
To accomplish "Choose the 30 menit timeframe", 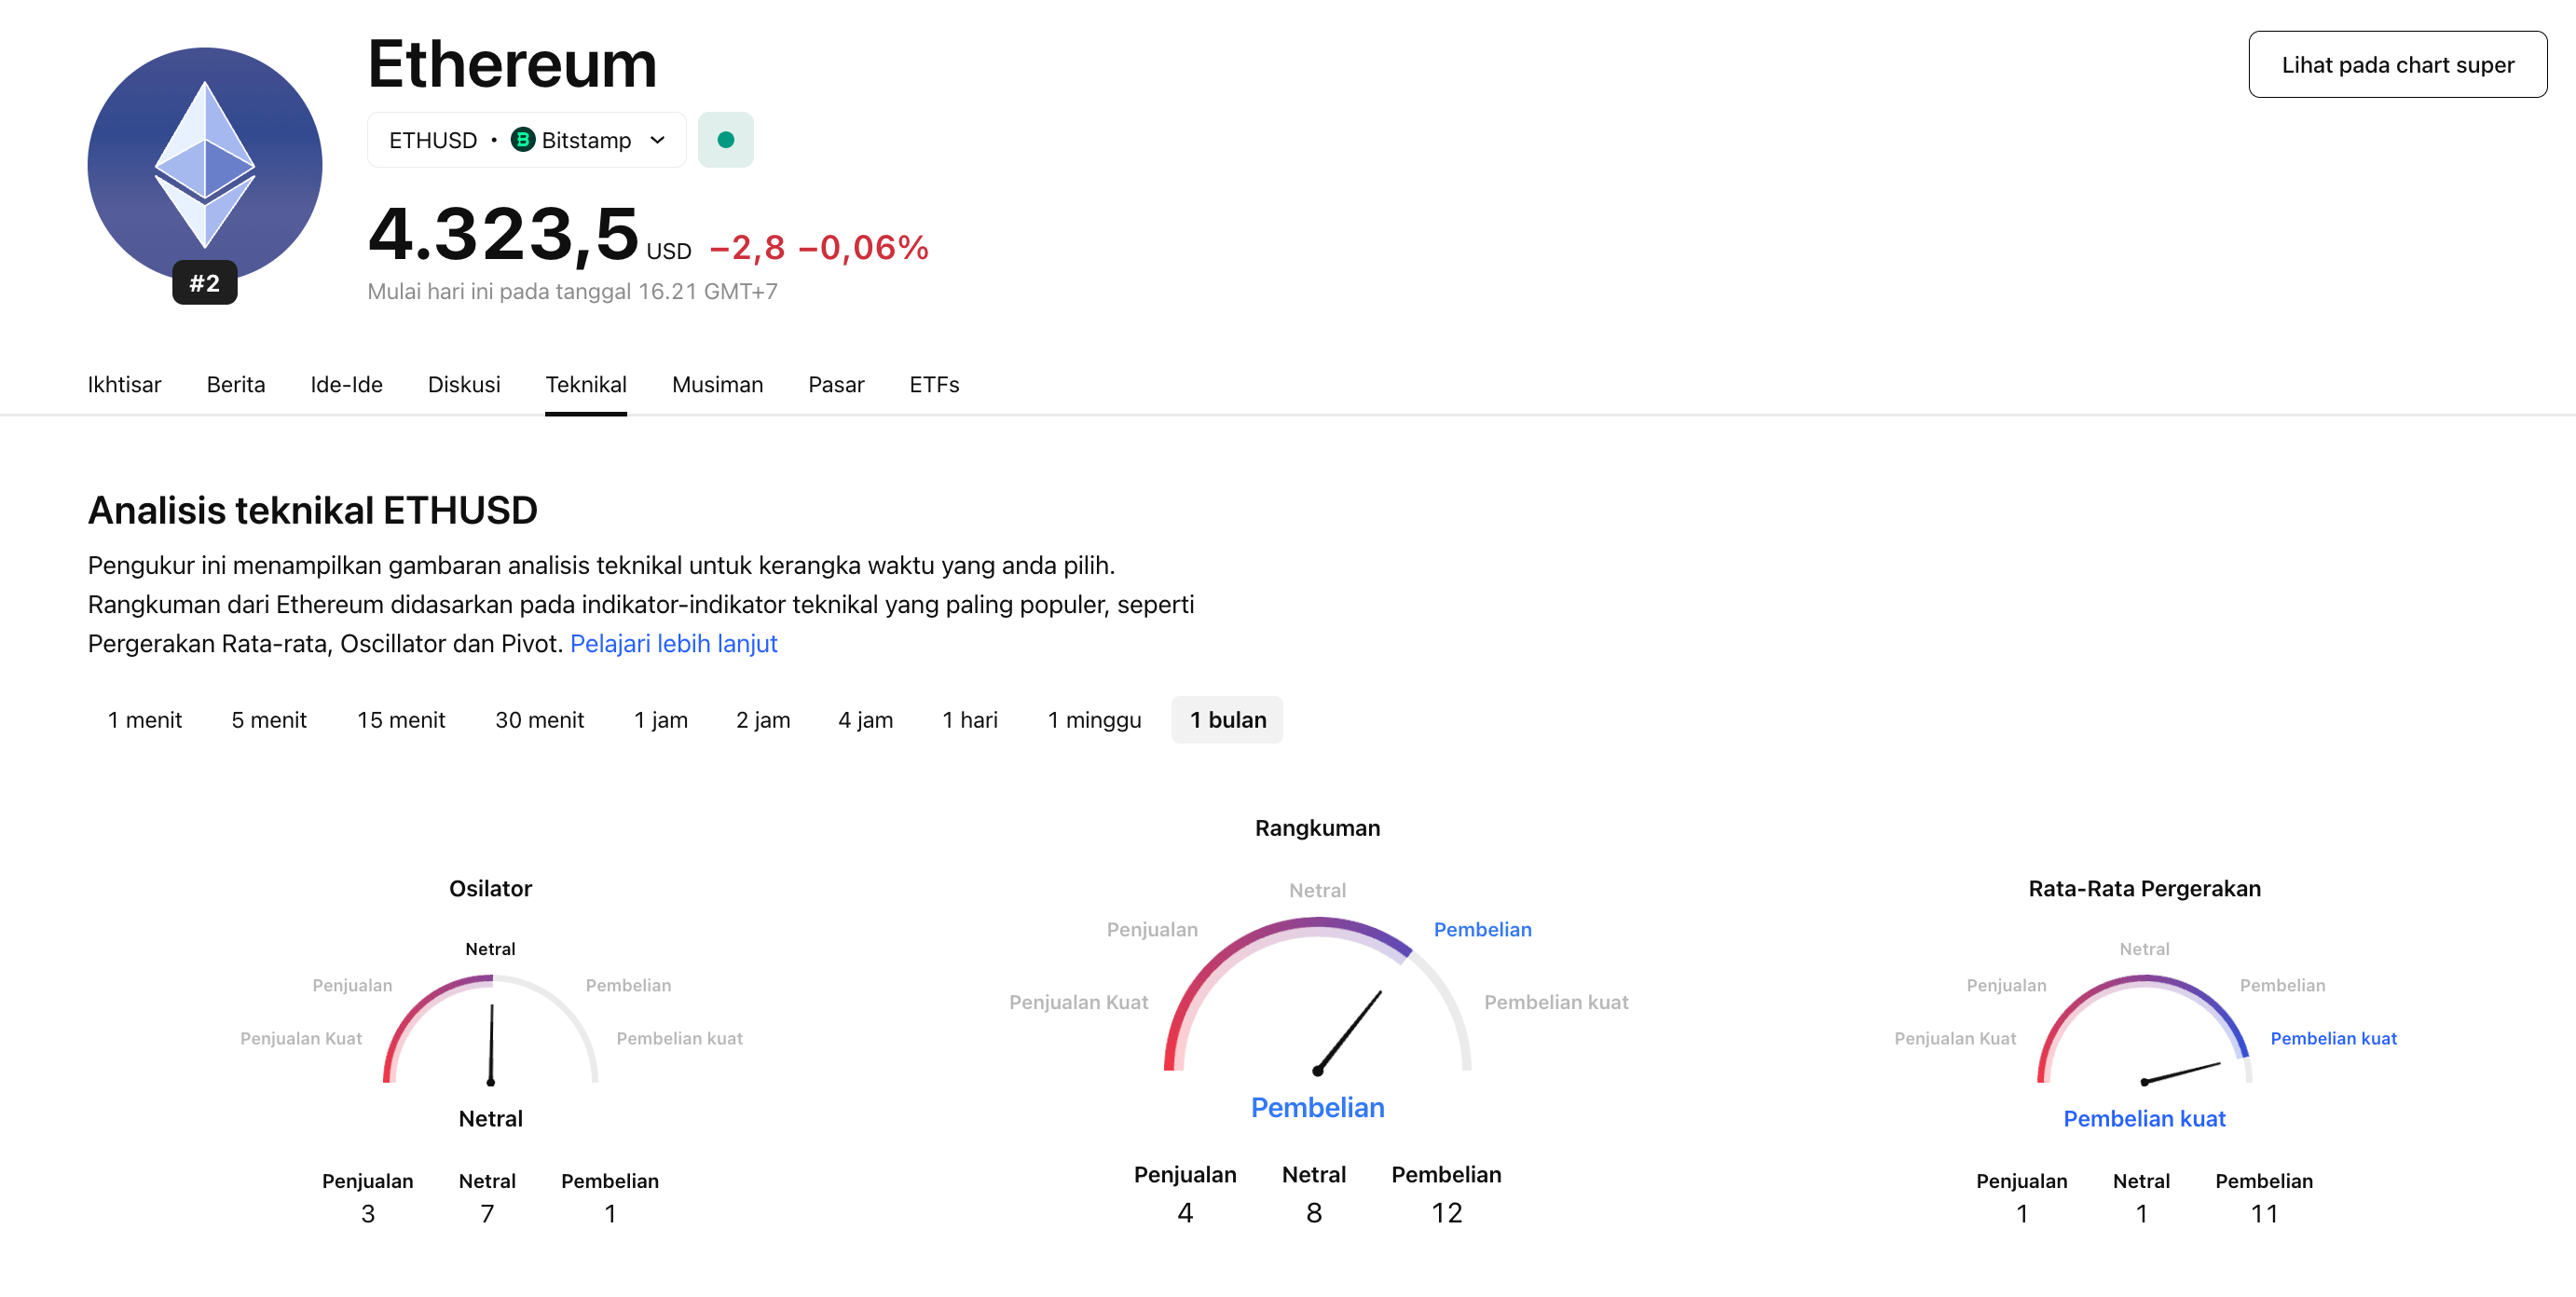I will (x=539, y=720).
